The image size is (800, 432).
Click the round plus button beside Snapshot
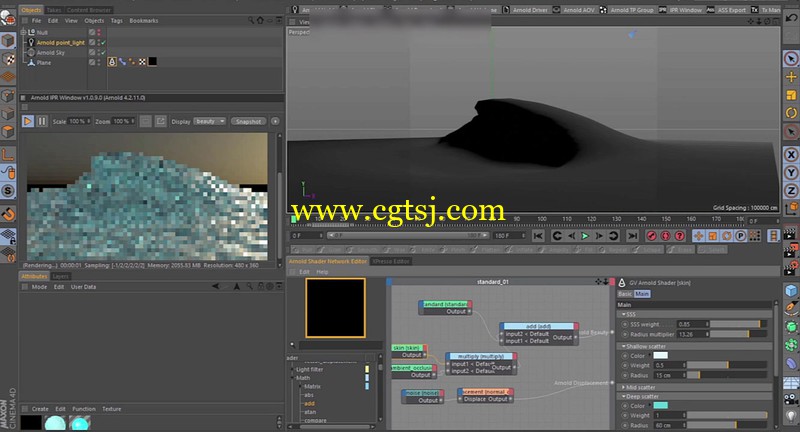point(275,121)
